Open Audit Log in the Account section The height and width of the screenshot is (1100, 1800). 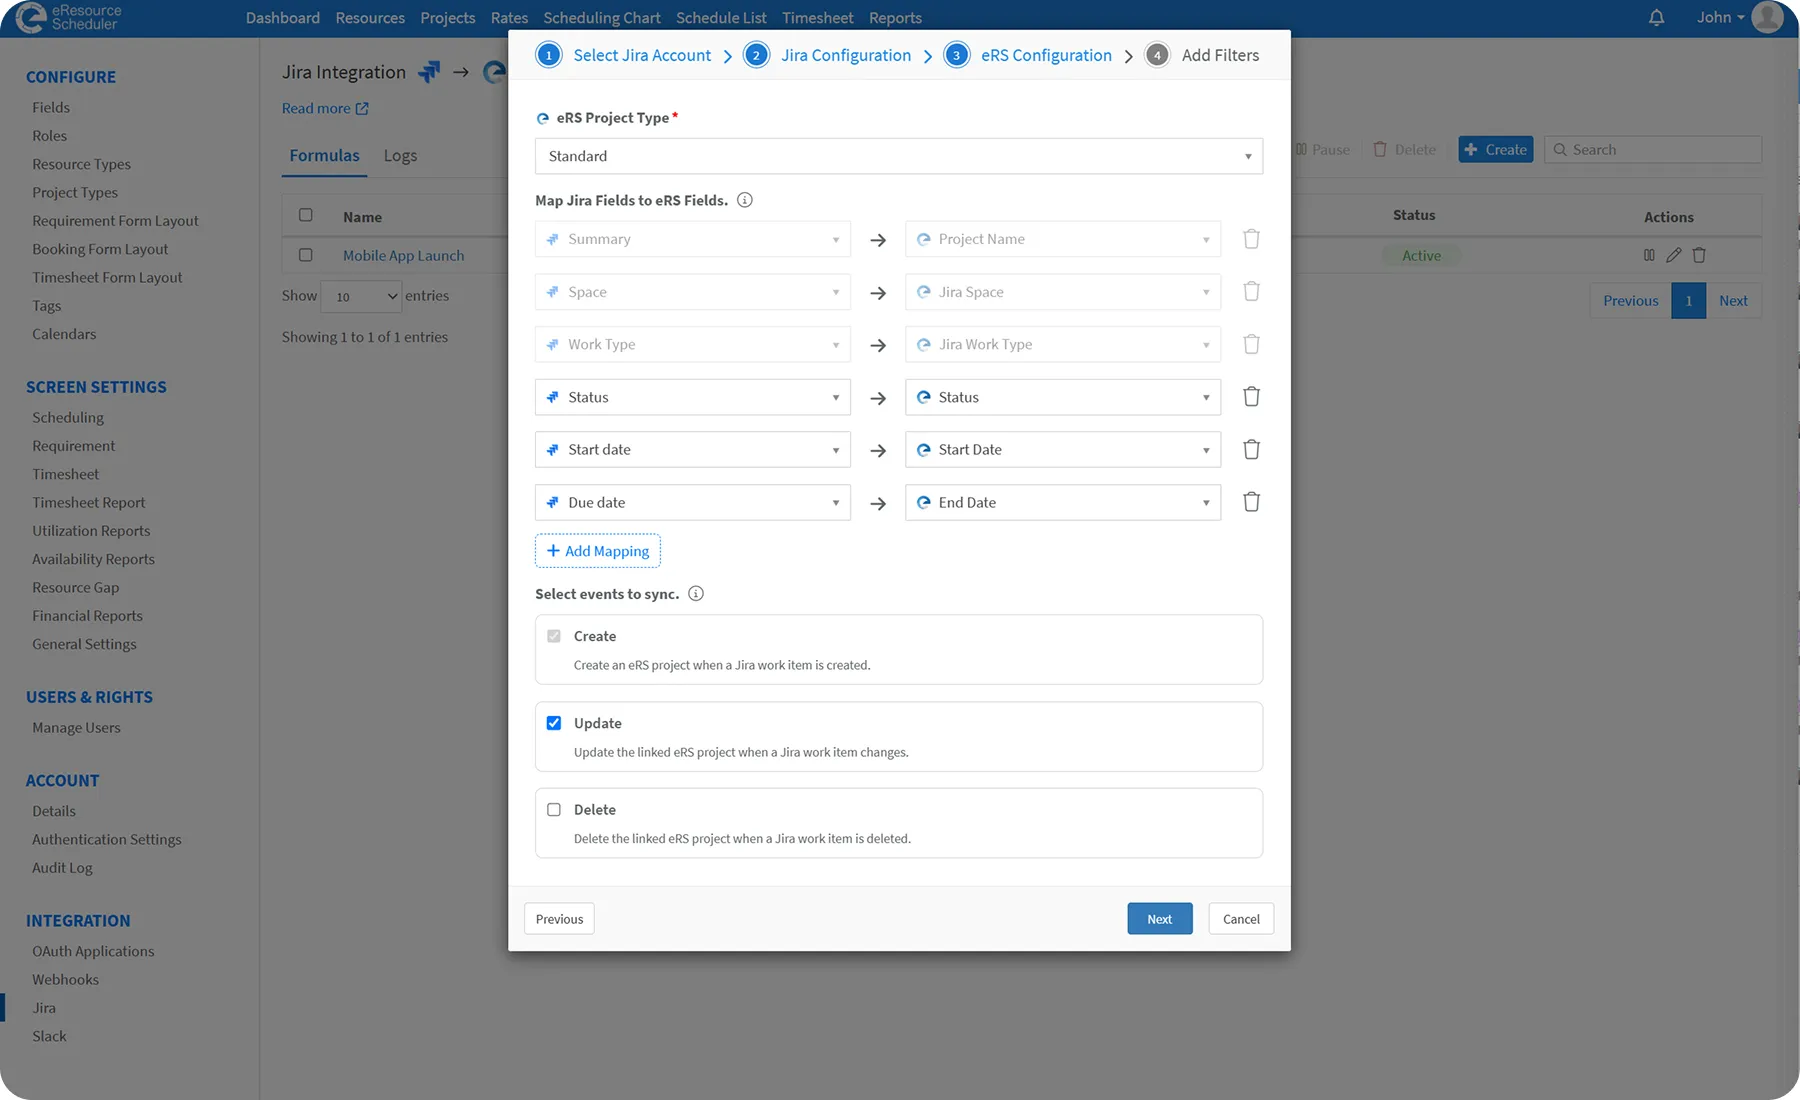(x=62, y=868)
